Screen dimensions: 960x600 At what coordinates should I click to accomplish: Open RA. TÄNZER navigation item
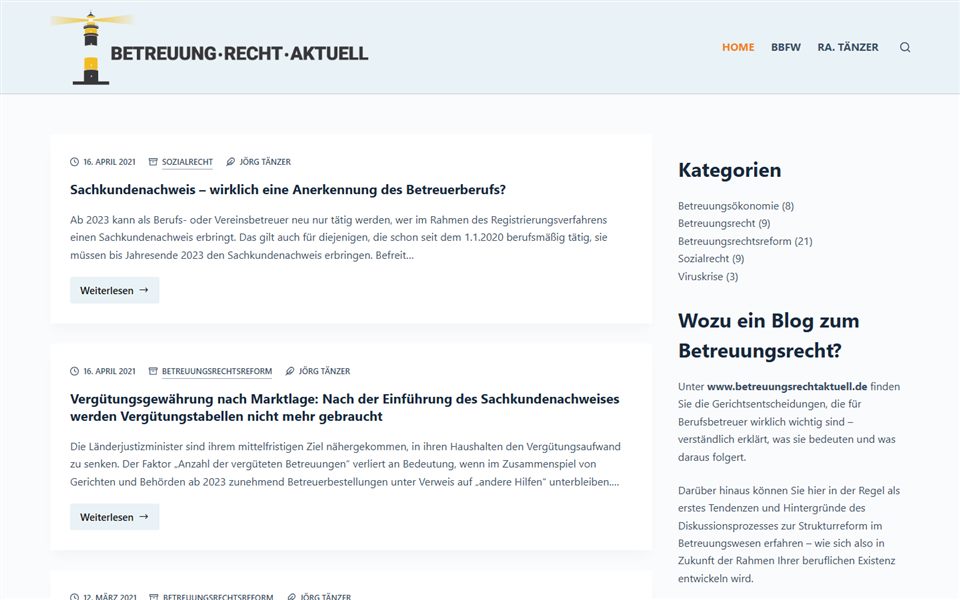click(847, 47)
